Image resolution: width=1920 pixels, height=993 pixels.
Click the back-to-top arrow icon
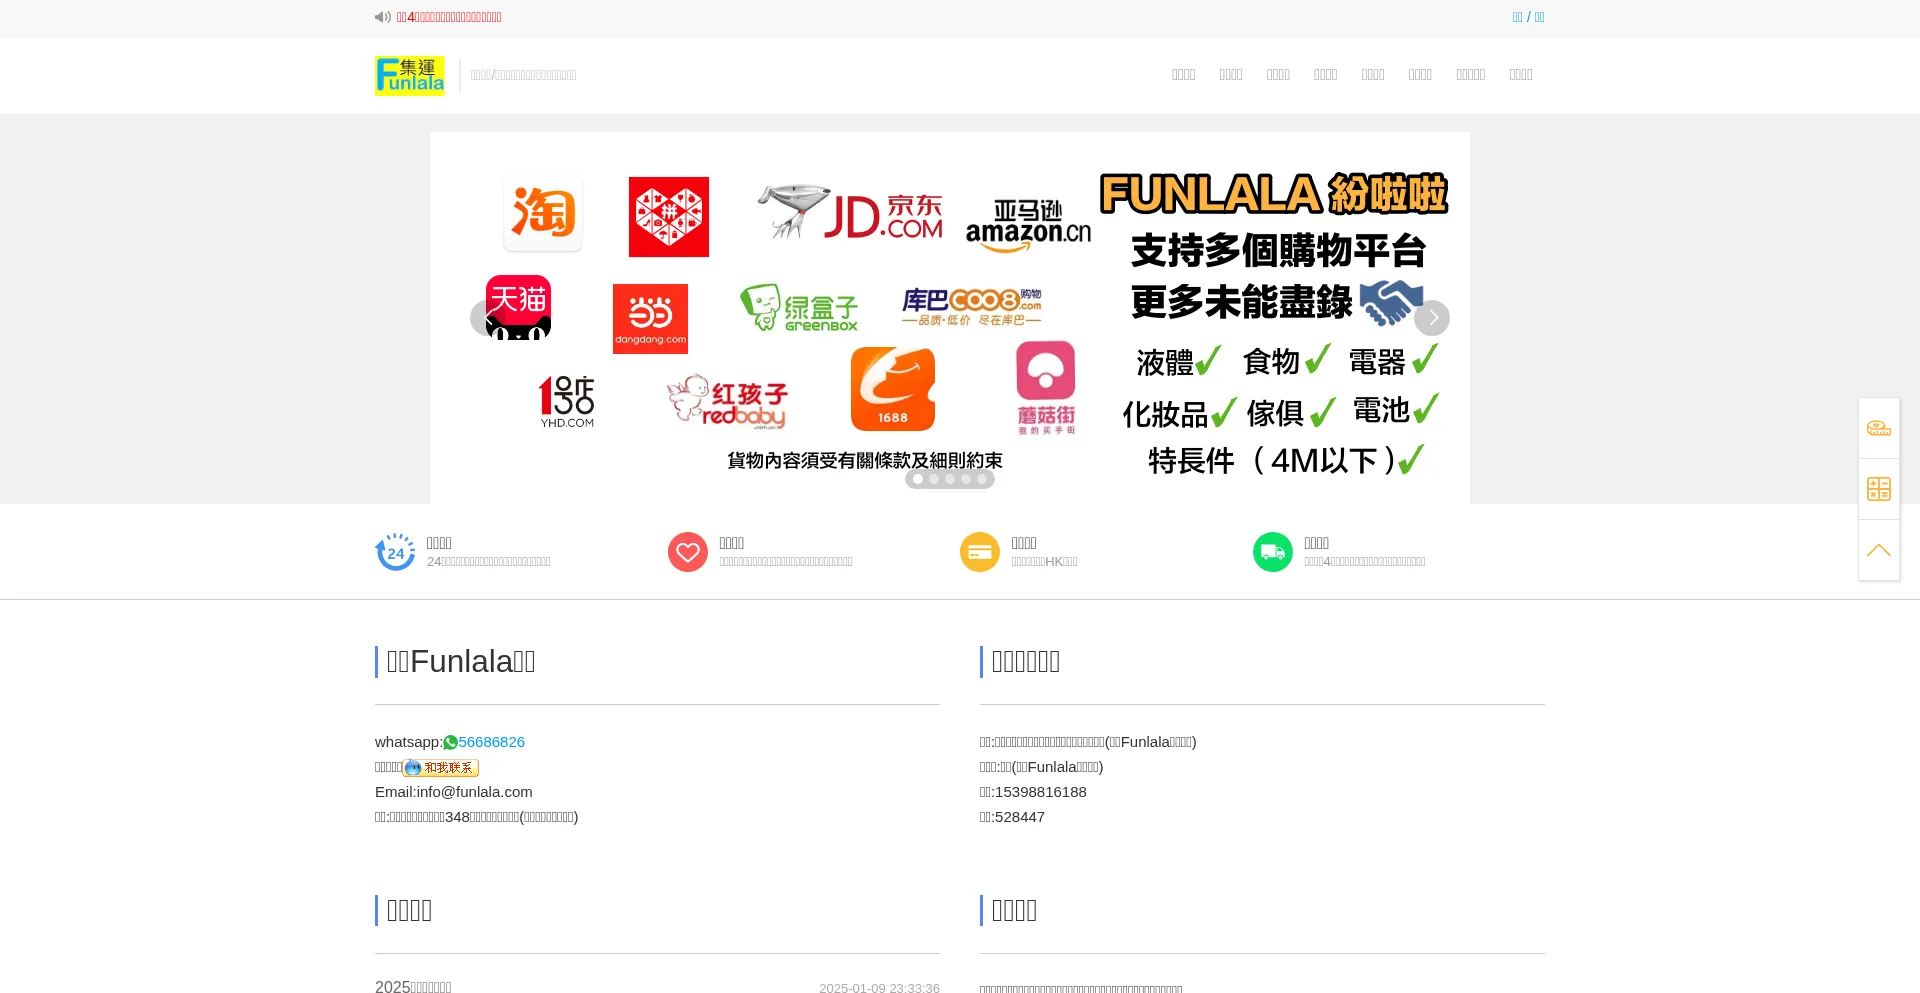click(x=1878, y=550)
